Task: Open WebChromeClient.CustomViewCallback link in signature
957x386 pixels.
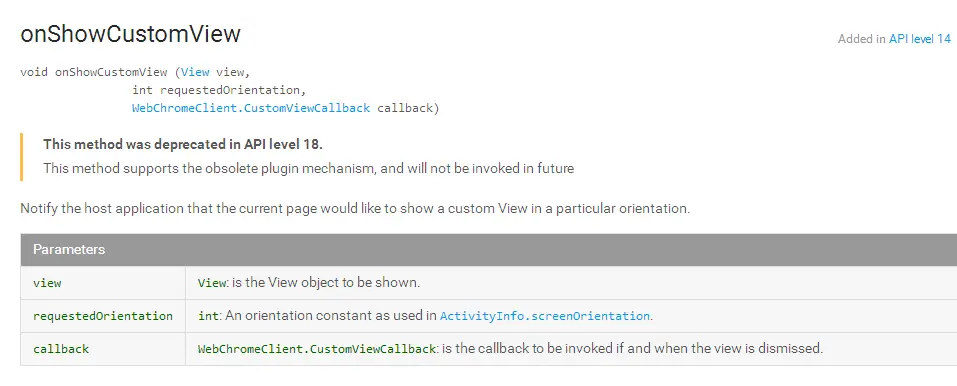Action: click(x=251, y=108)
